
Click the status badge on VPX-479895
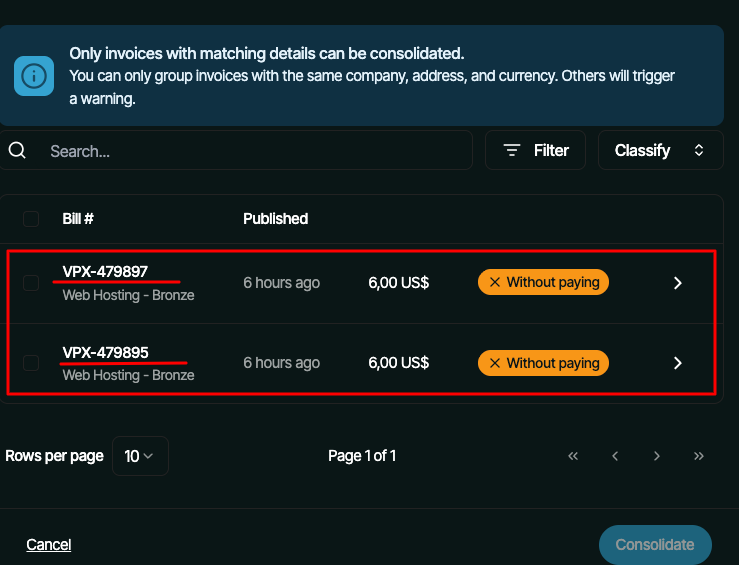543,363
